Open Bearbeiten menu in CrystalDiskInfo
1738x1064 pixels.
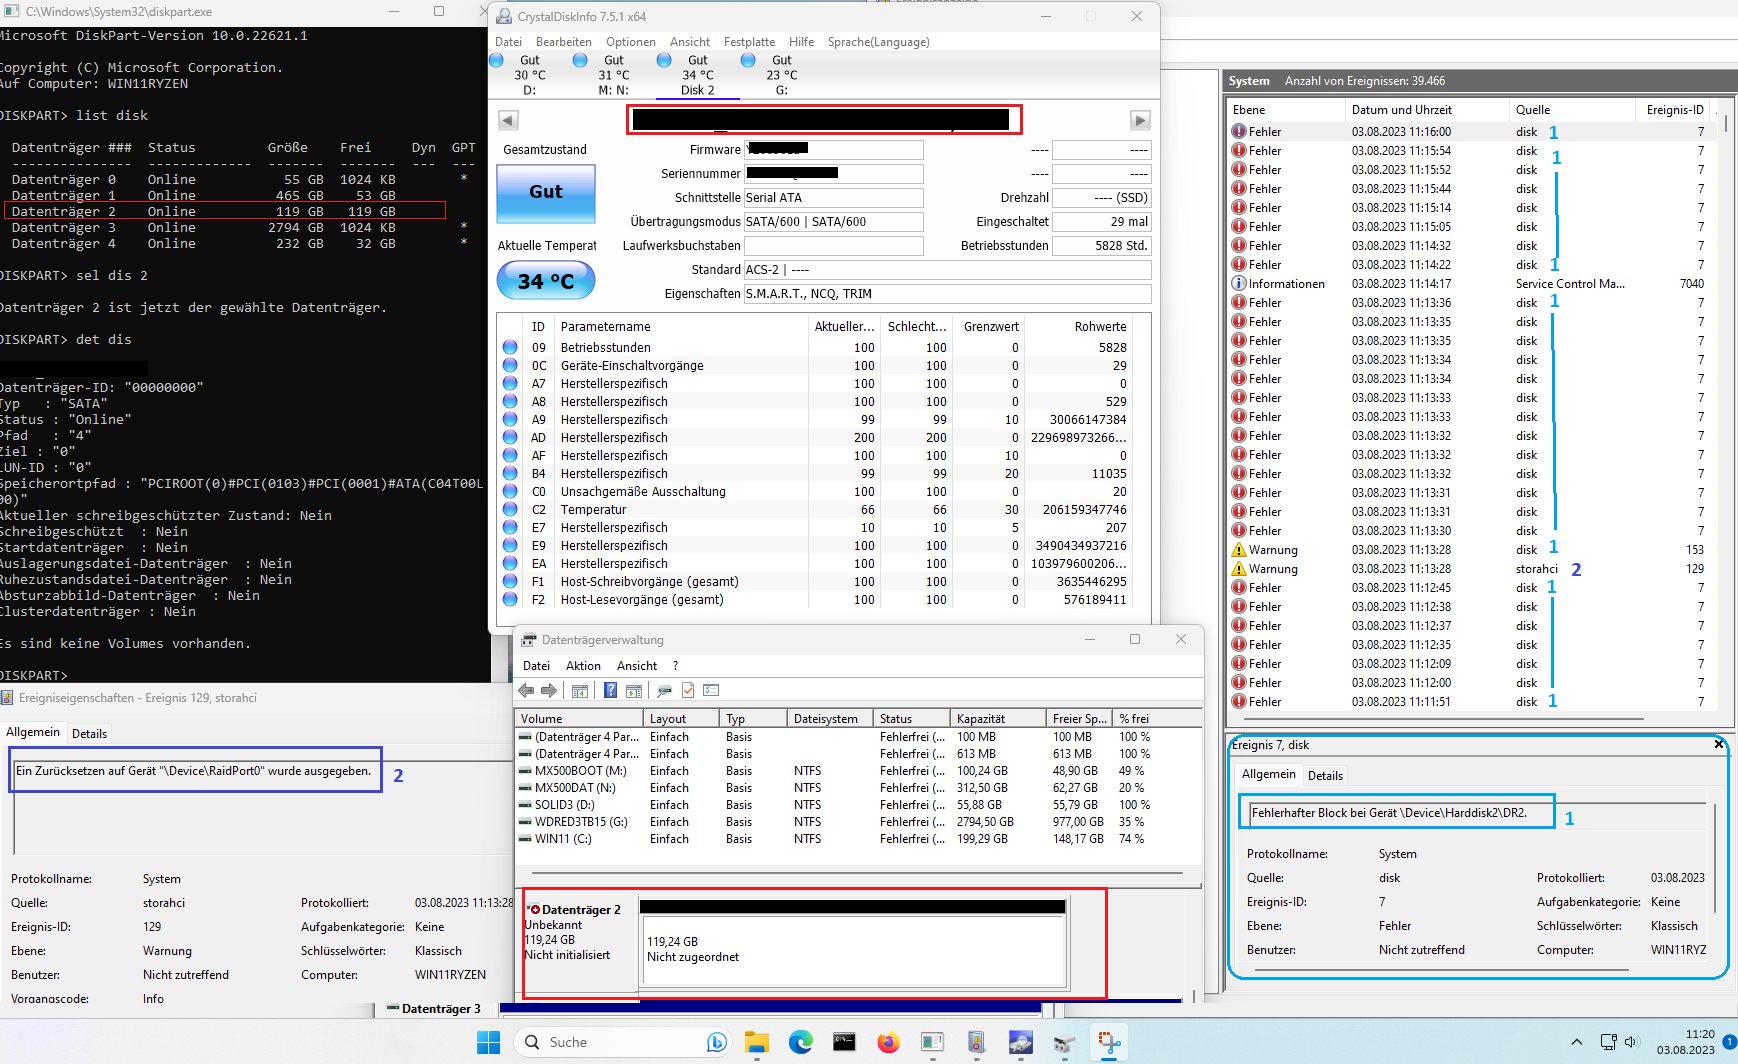coord(564,42)
